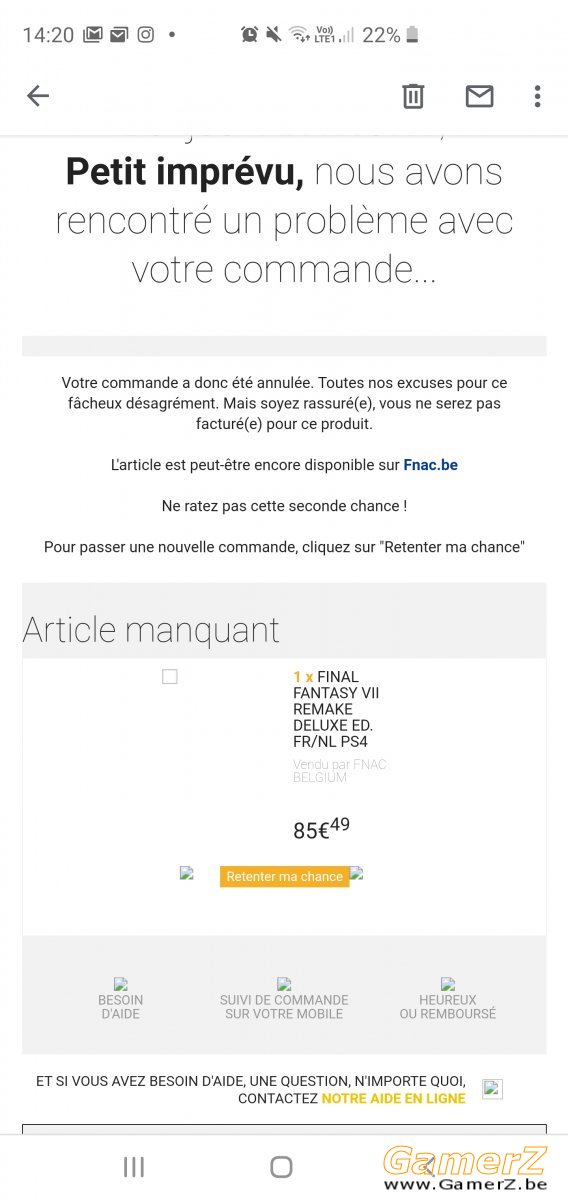Tap the broken product image placeholder
This screenshot has height=1200, width=568.
(x=170, y=677)
